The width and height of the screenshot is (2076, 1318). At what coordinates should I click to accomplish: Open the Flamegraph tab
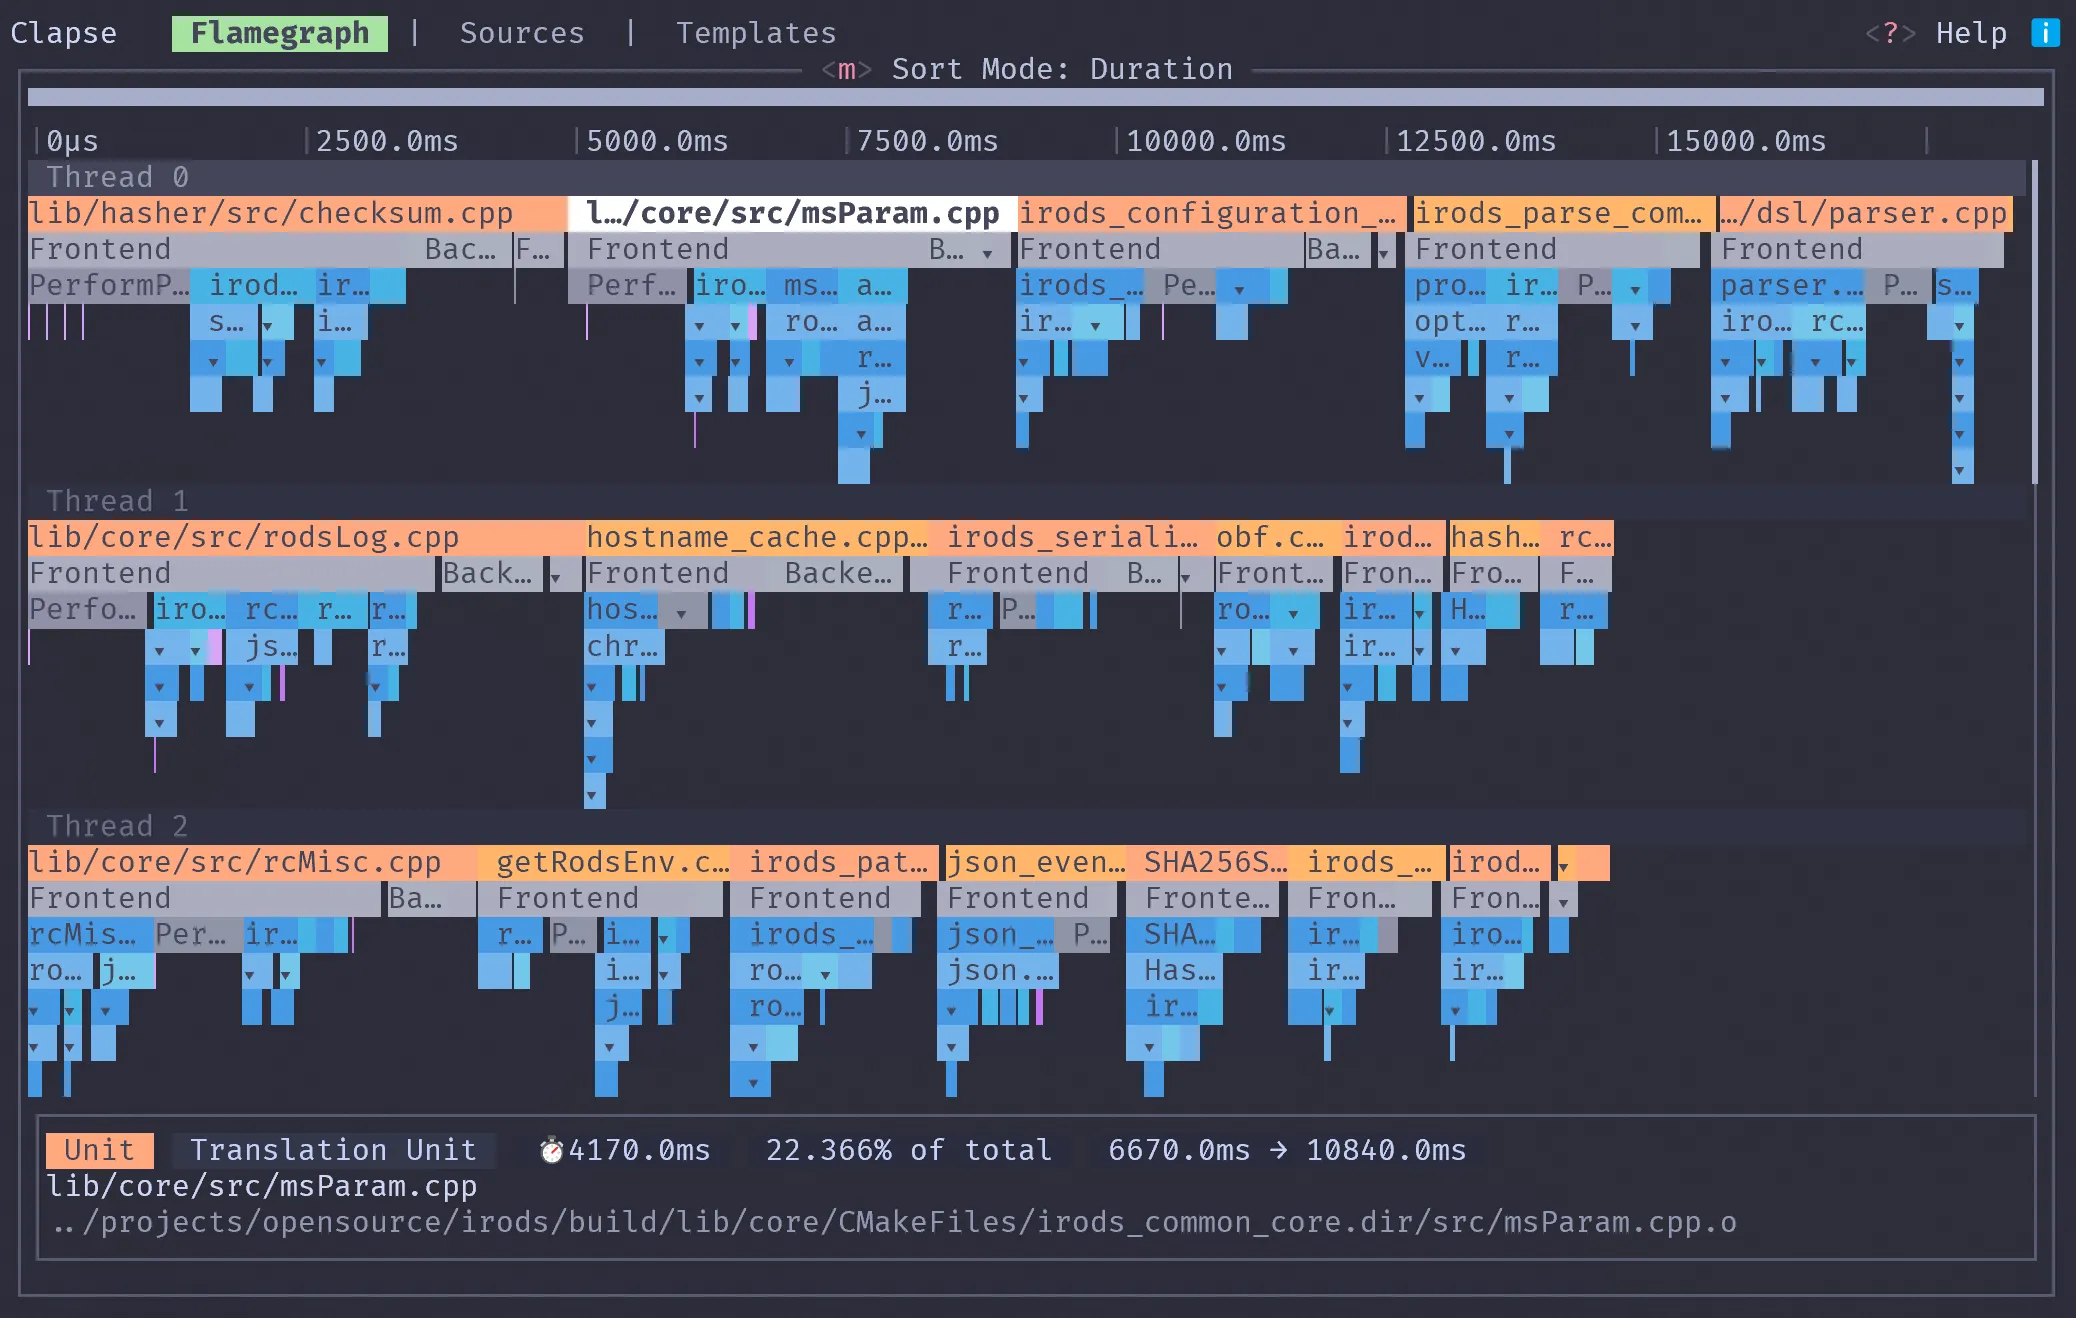[x=280, y=33]
